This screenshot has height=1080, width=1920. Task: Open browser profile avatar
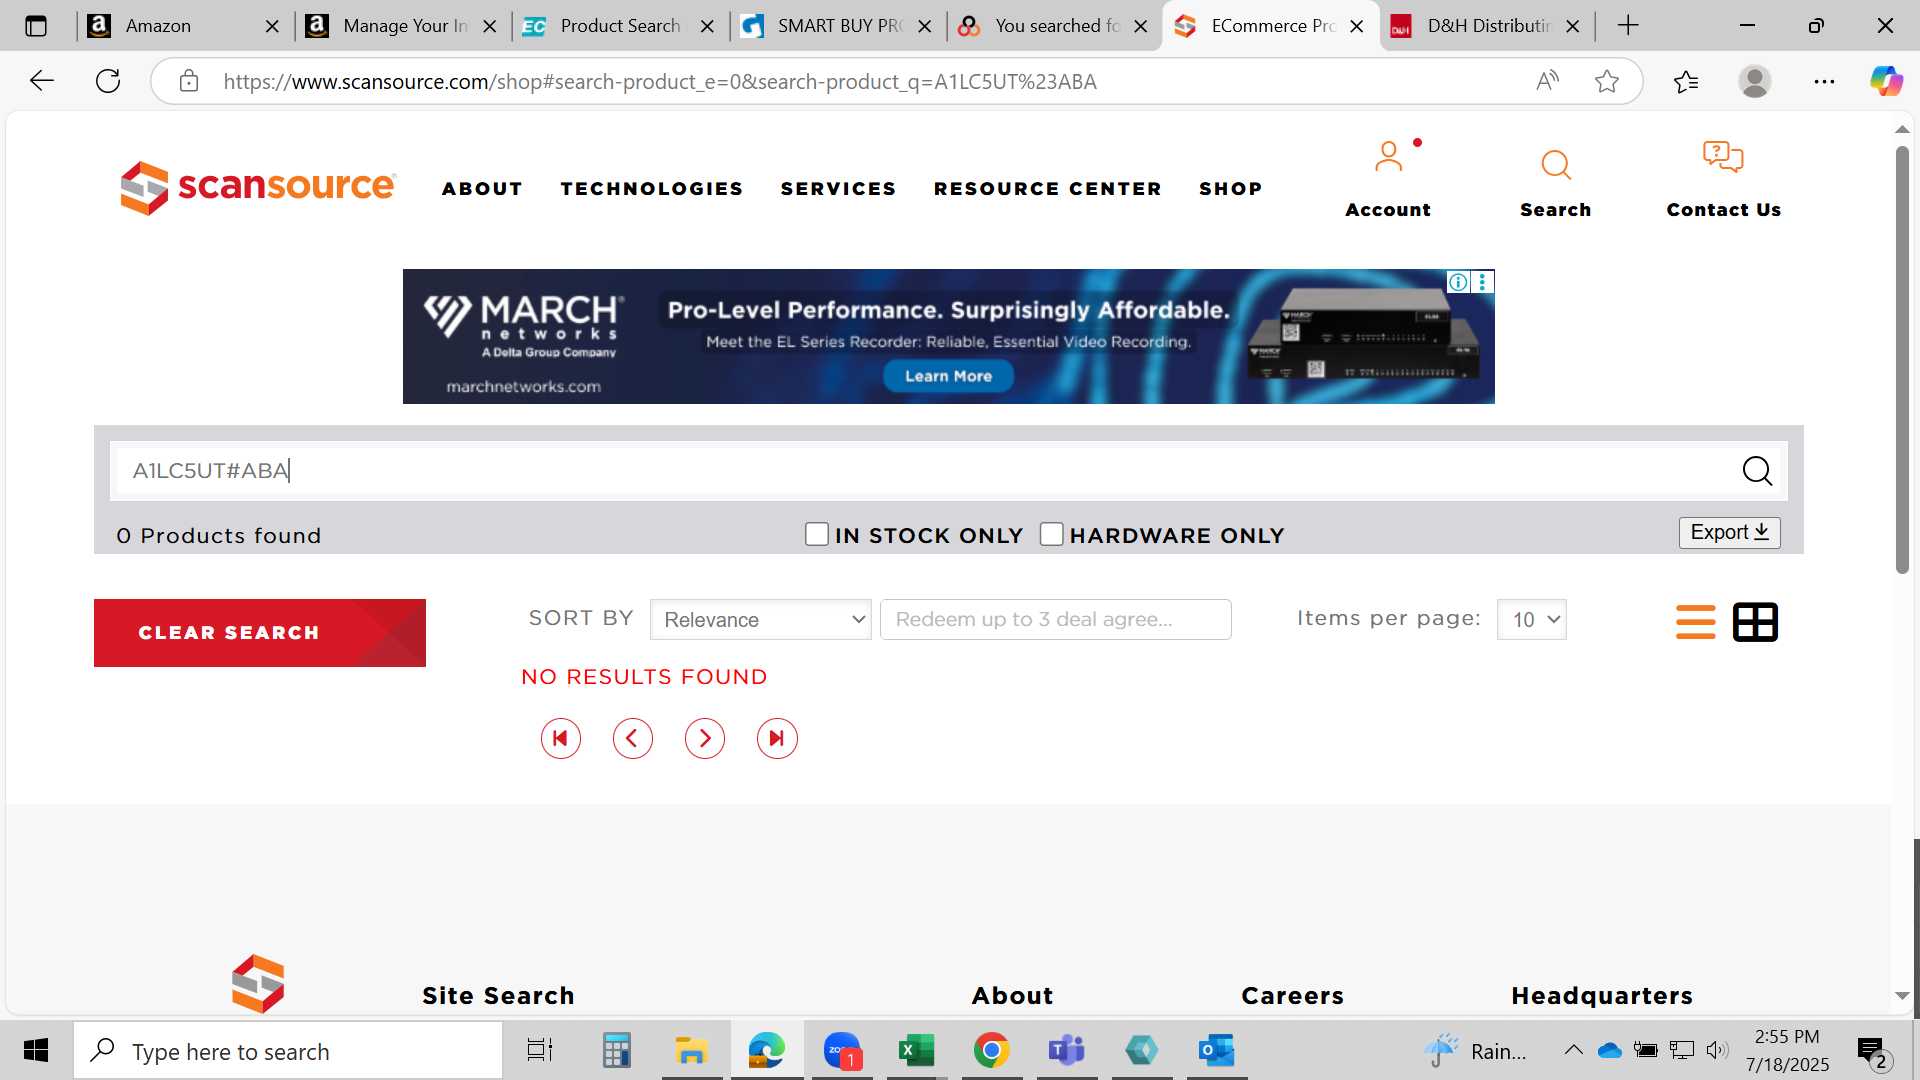1754,81
